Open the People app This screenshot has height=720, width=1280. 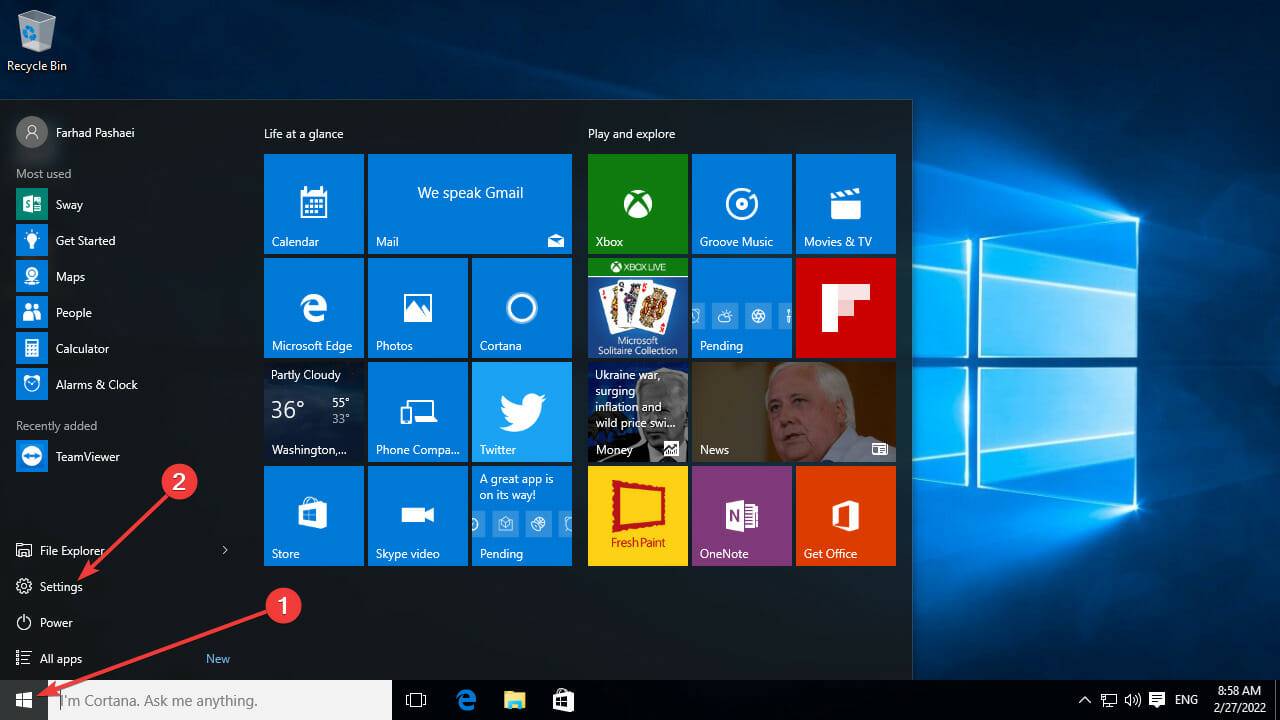[x=73, y=312]
